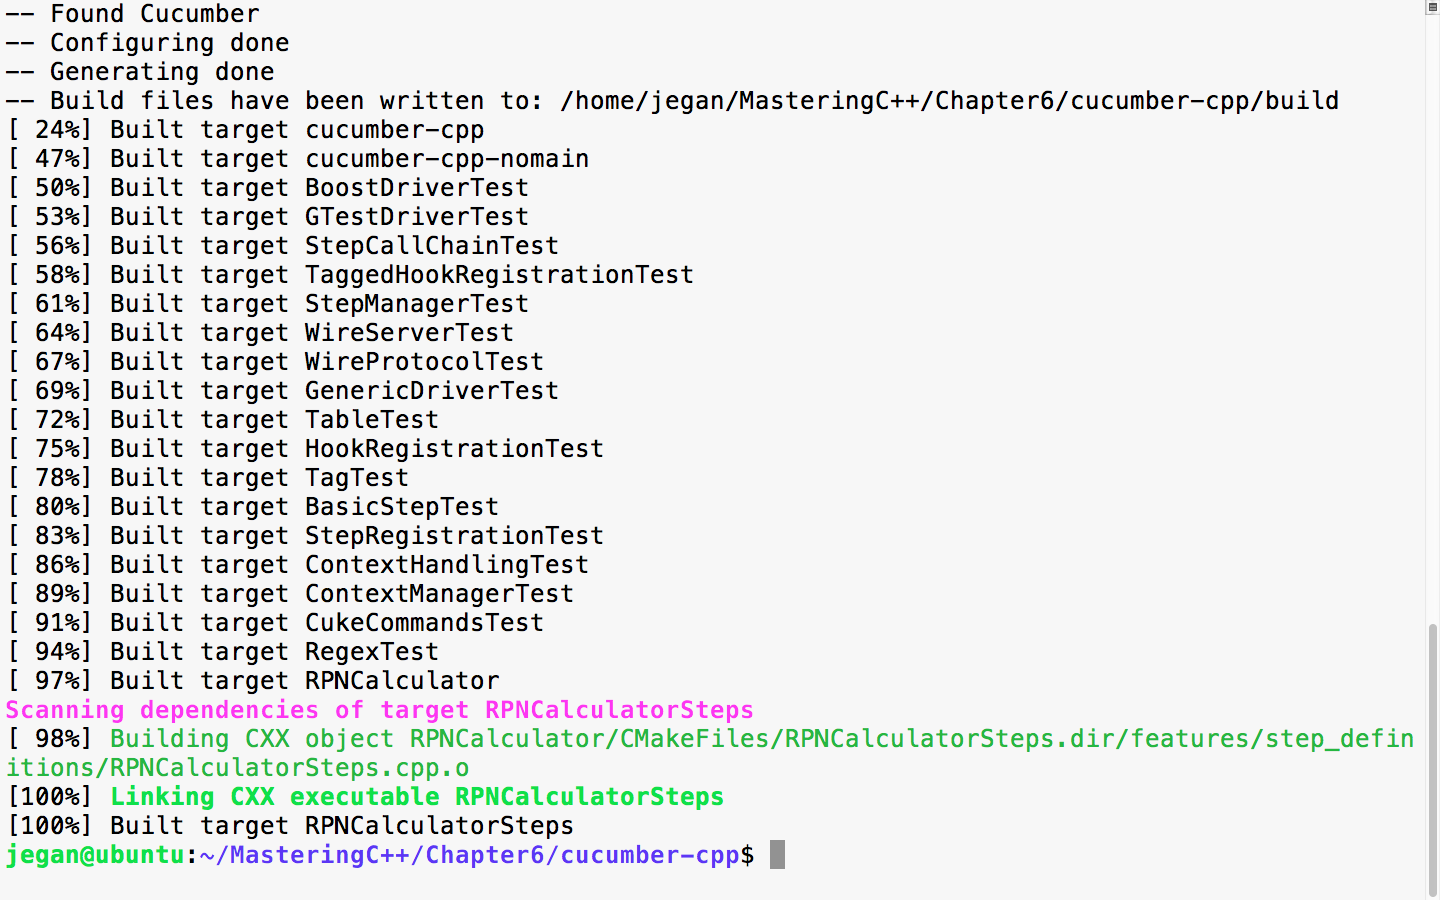This screenshot has width=1440, height=900.
Task: Click the RPNCalculatorSteps.cpp.o file name text
Action: coord(289,768)
